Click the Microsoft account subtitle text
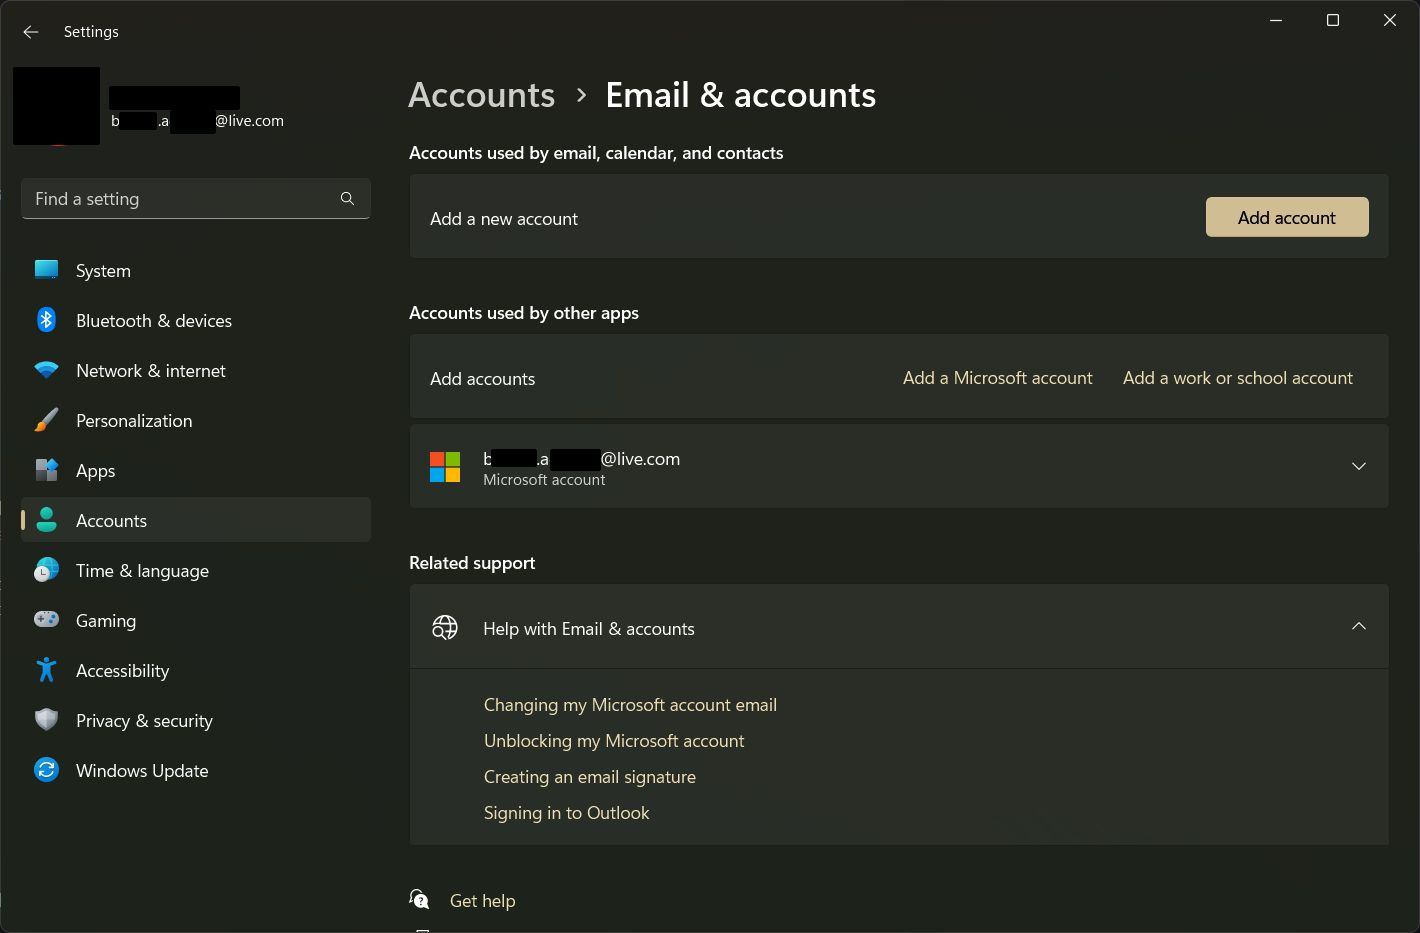This screenshot has width=1420, height=933. pos(544,480)
